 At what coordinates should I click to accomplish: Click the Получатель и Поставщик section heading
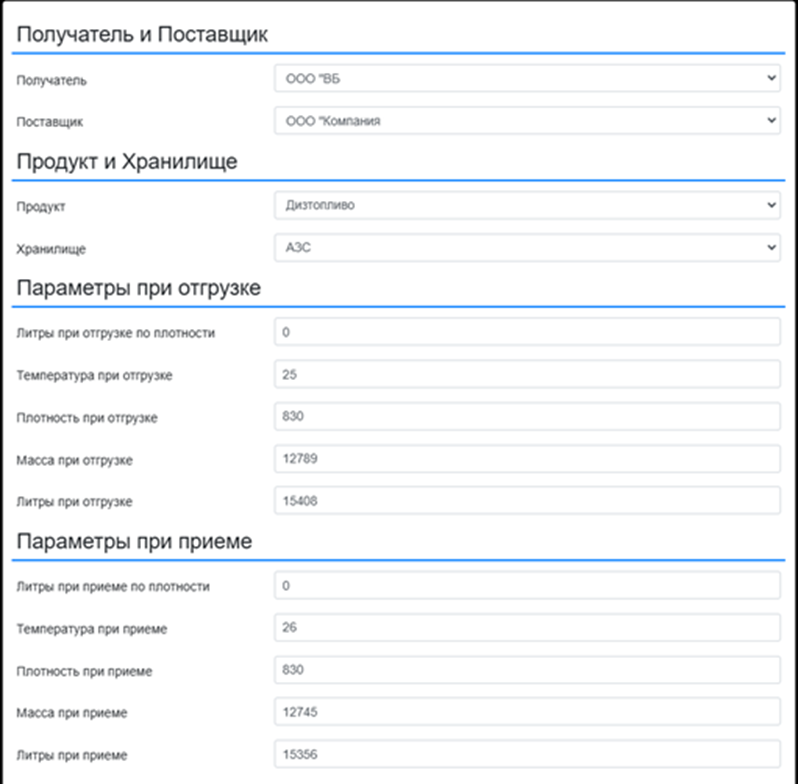[142, 35]
